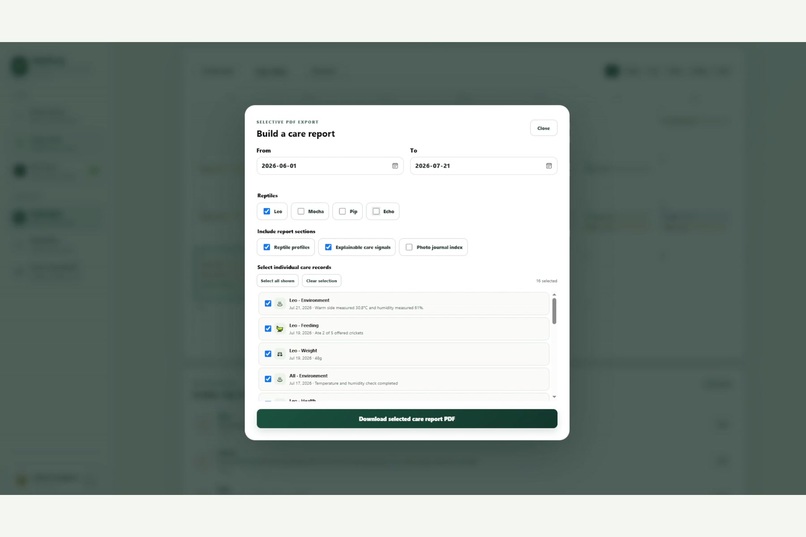
Task: Click the All - Environment record icon
Action: point(280,379)
